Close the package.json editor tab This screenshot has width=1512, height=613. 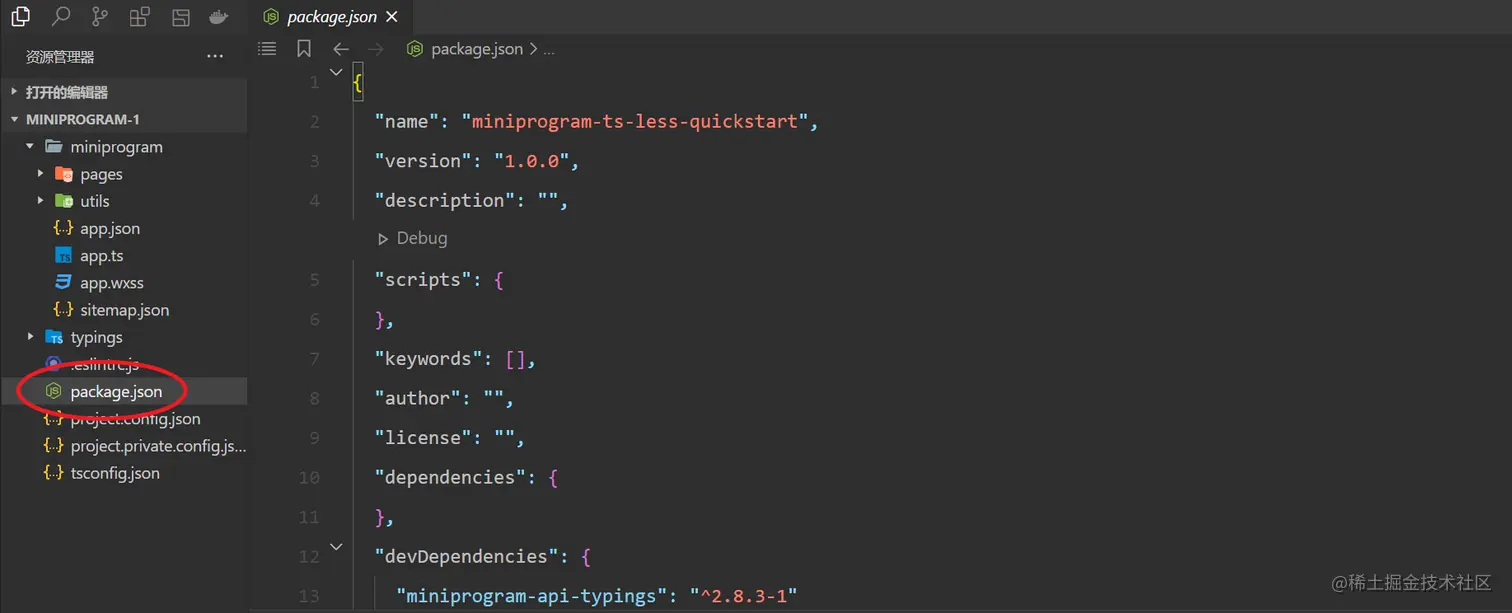(391, 17)
